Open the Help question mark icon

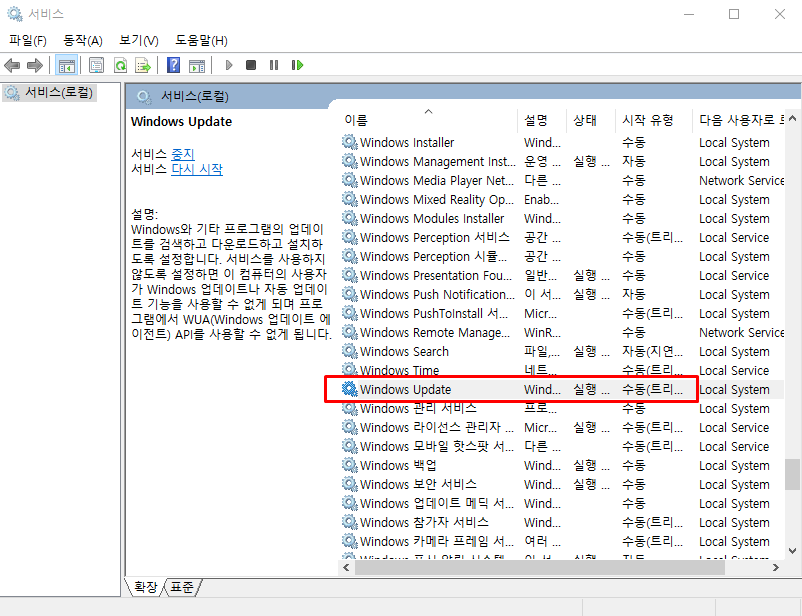(x=173, y=65)
